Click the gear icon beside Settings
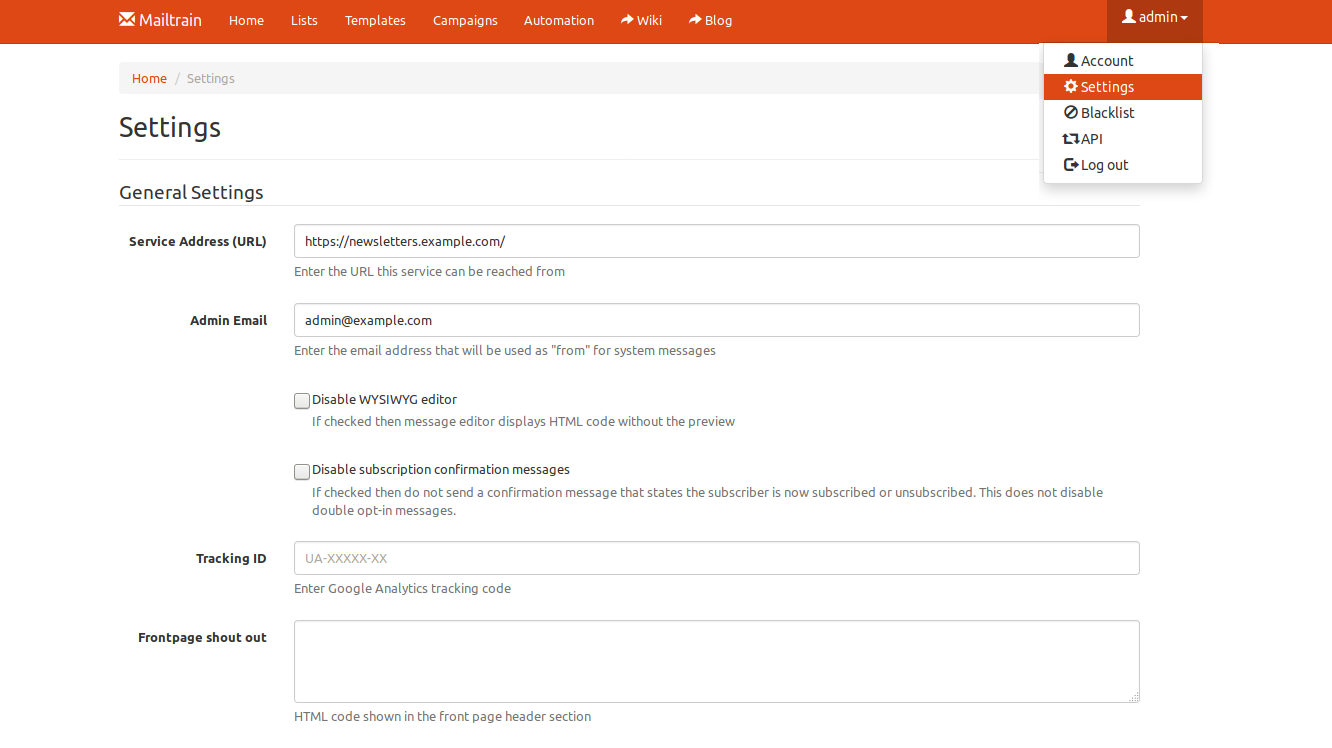The width and height of the screenshot is (1332, 748). [x=1071, y=86]
